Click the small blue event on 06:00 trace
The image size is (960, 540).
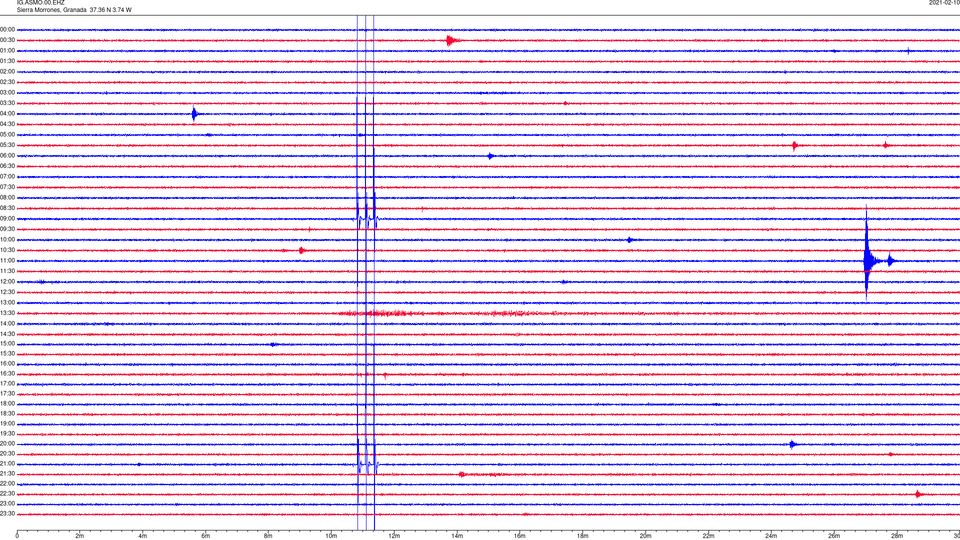tap(491, 156)
